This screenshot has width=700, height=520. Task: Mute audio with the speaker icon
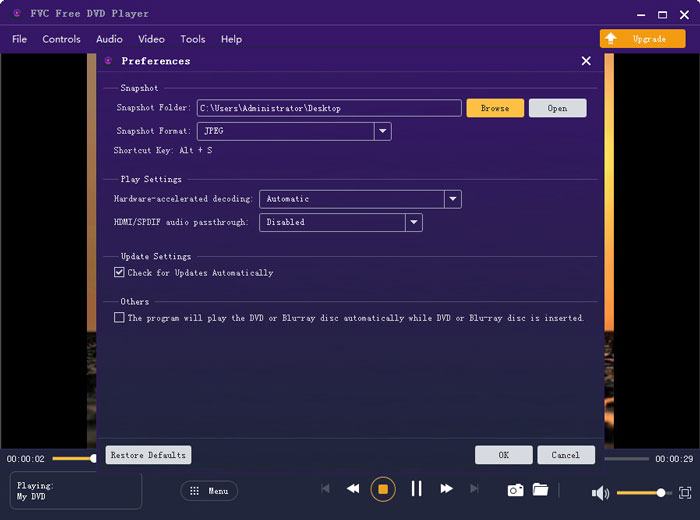(600, 493)
